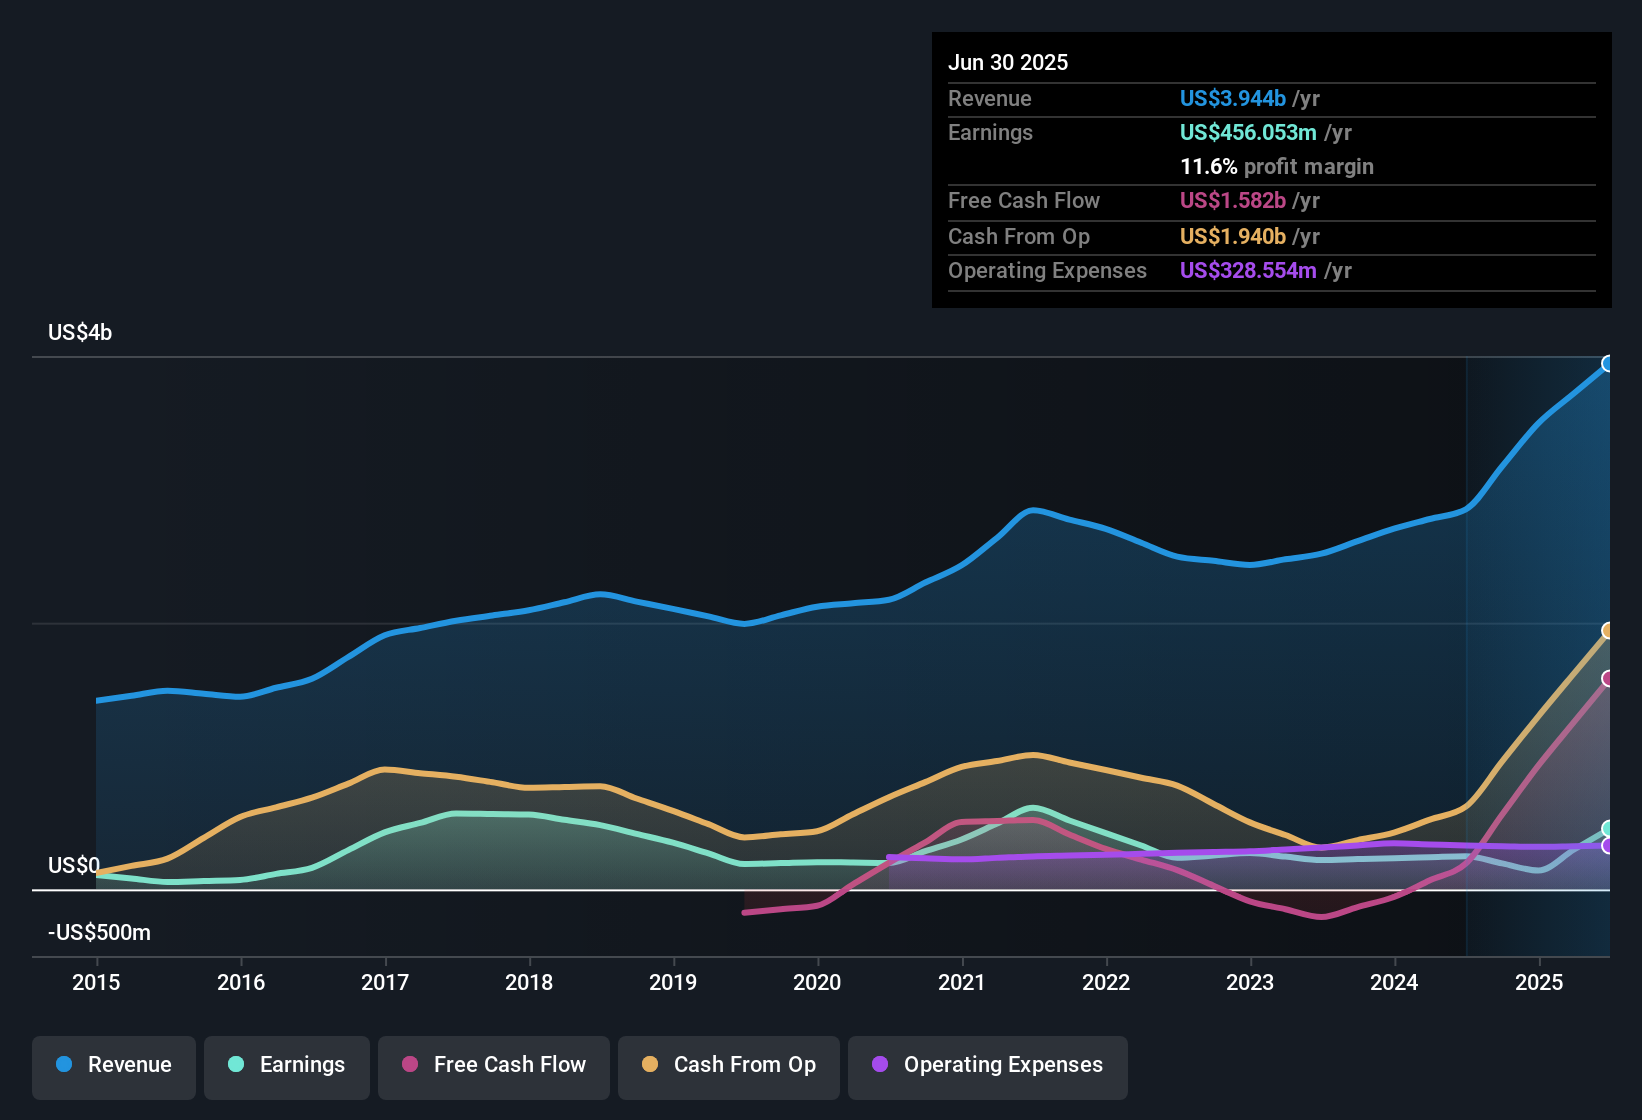
Task: Click the US$3.944b revenue value
Action: tap(1232, 98)
